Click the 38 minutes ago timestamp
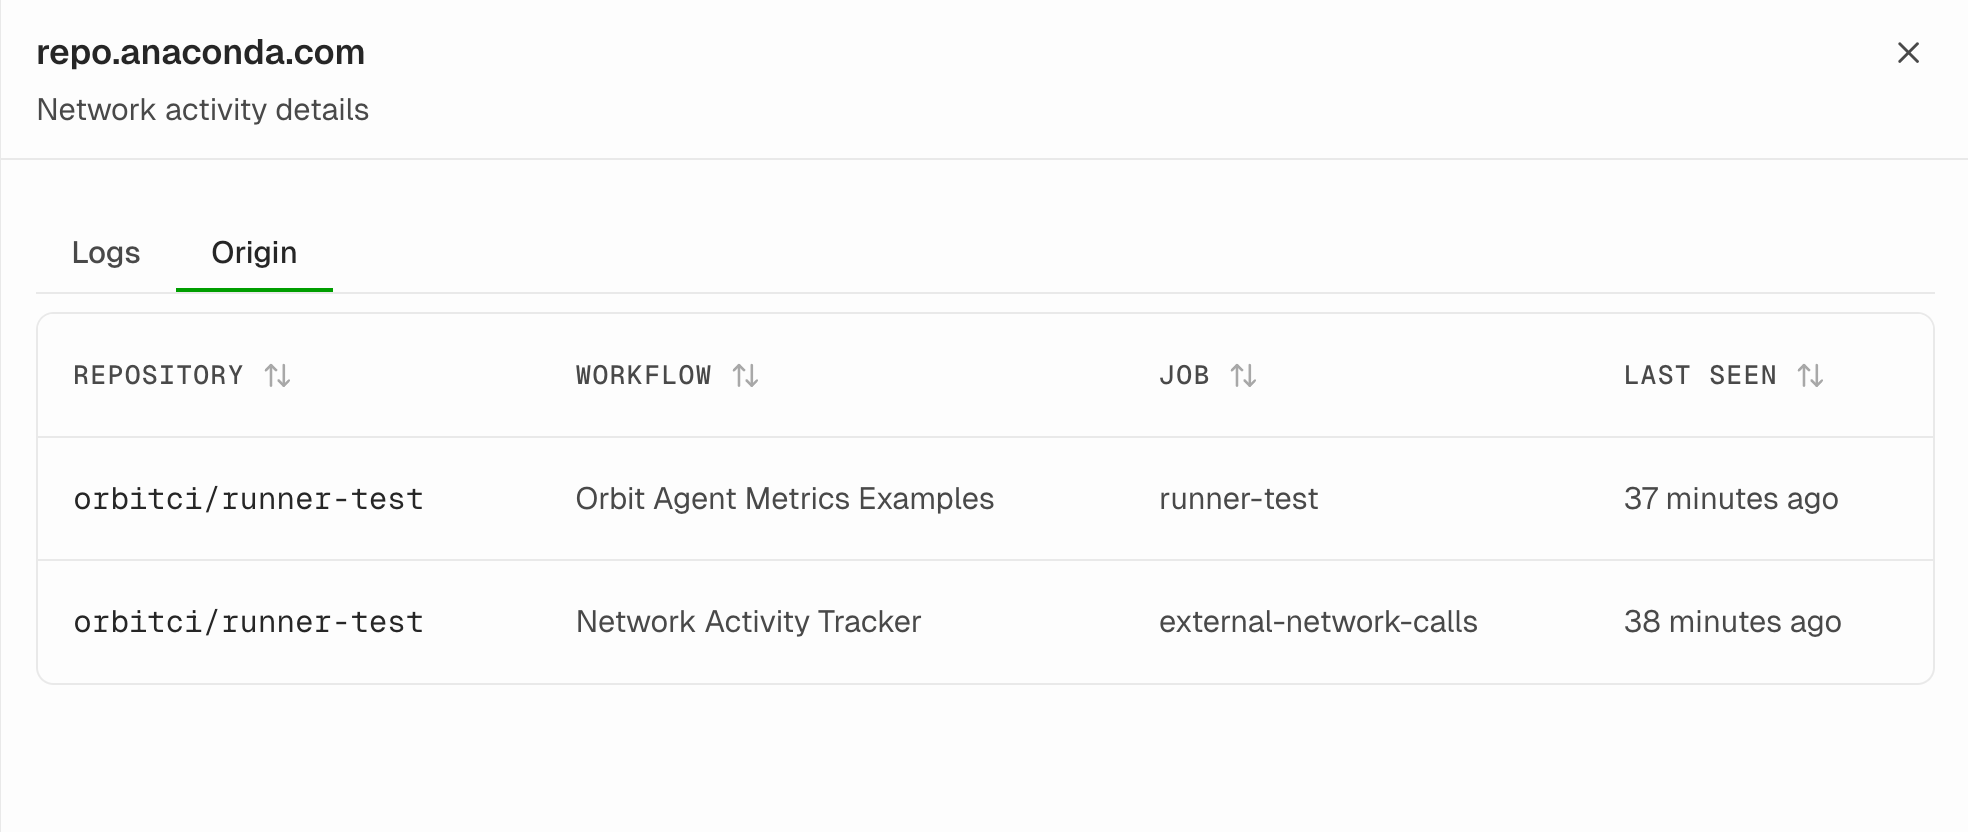The image size is (1968, 832). 1732,622
